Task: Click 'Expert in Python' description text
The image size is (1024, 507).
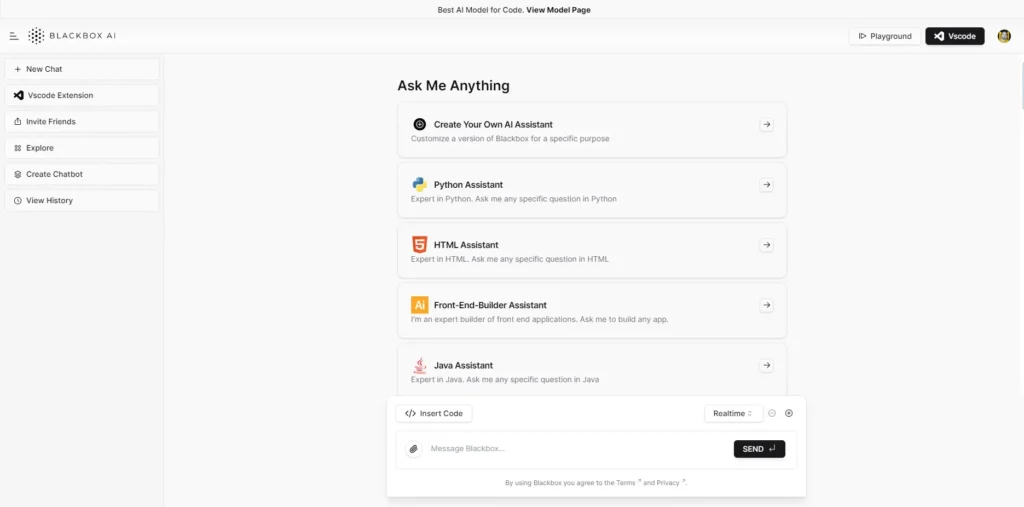Action: 514,199
